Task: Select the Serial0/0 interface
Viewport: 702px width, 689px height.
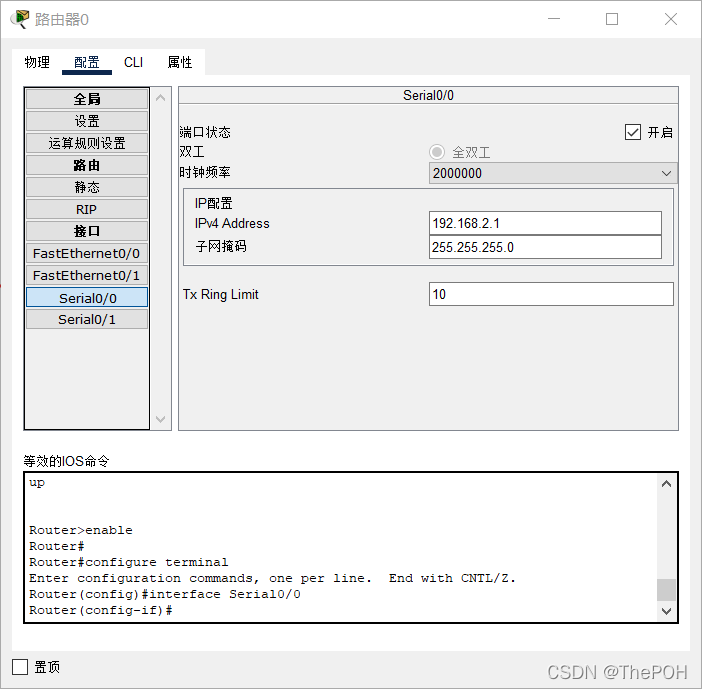Action: tap(87, 298)
